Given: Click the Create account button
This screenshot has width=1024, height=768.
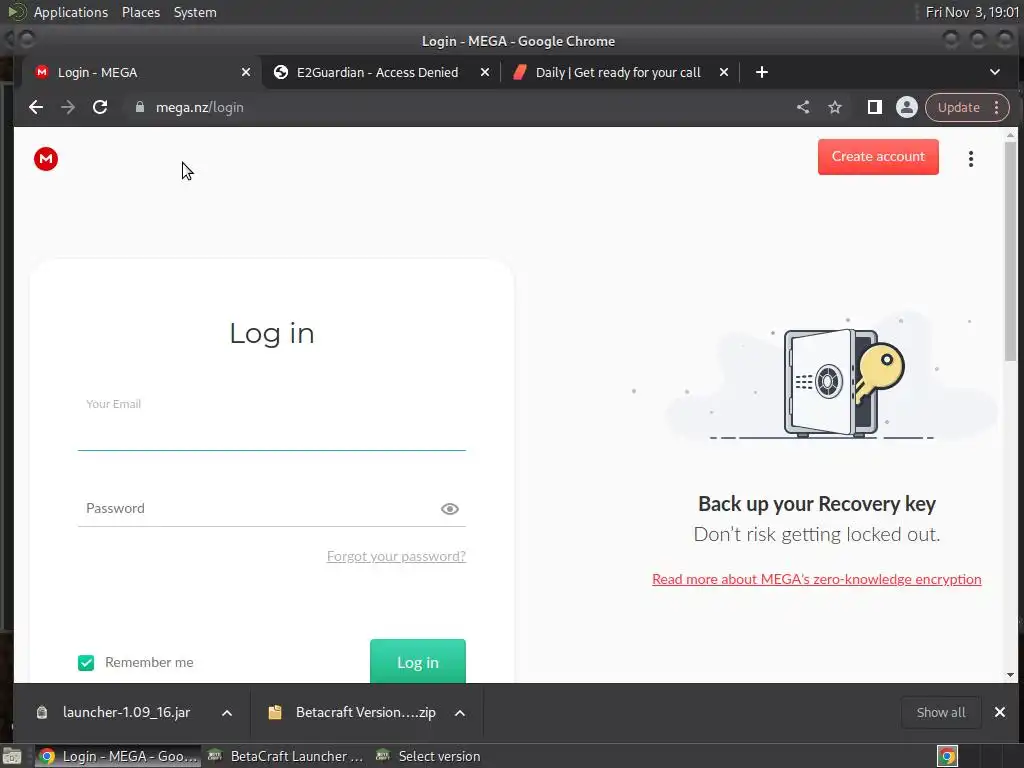Looking at the screenshot, I should (x=878, y=157).
